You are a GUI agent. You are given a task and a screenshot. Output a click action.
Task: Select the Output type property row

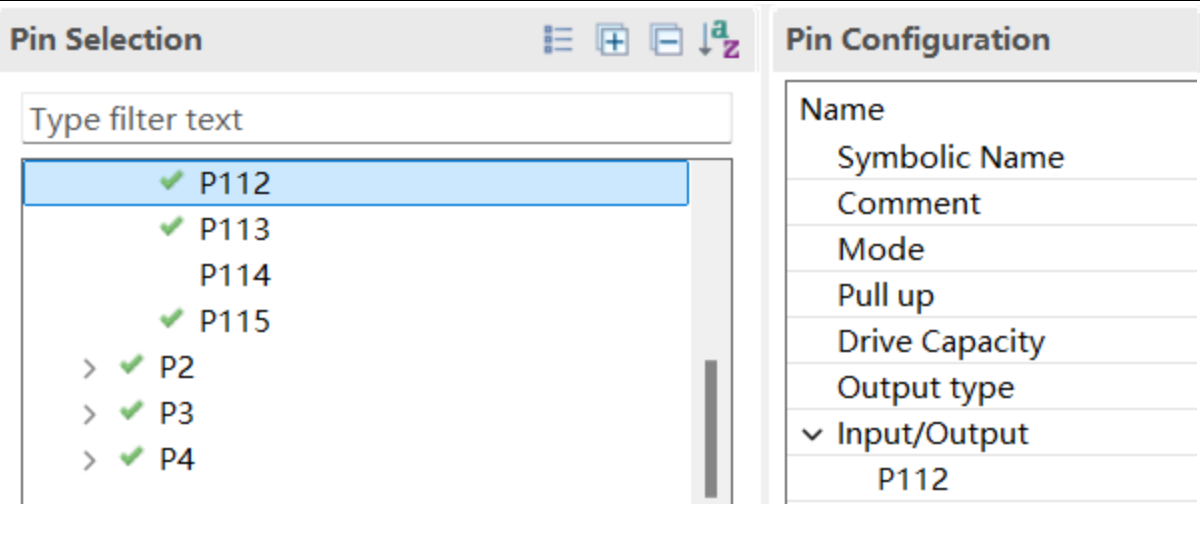tap(993, 387)
